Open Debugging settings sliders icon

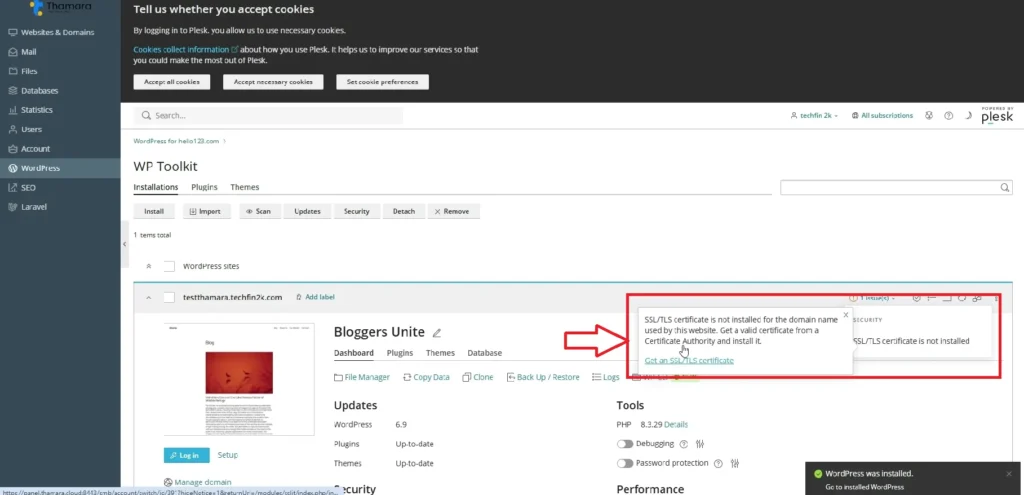click(x=701, y=444)
